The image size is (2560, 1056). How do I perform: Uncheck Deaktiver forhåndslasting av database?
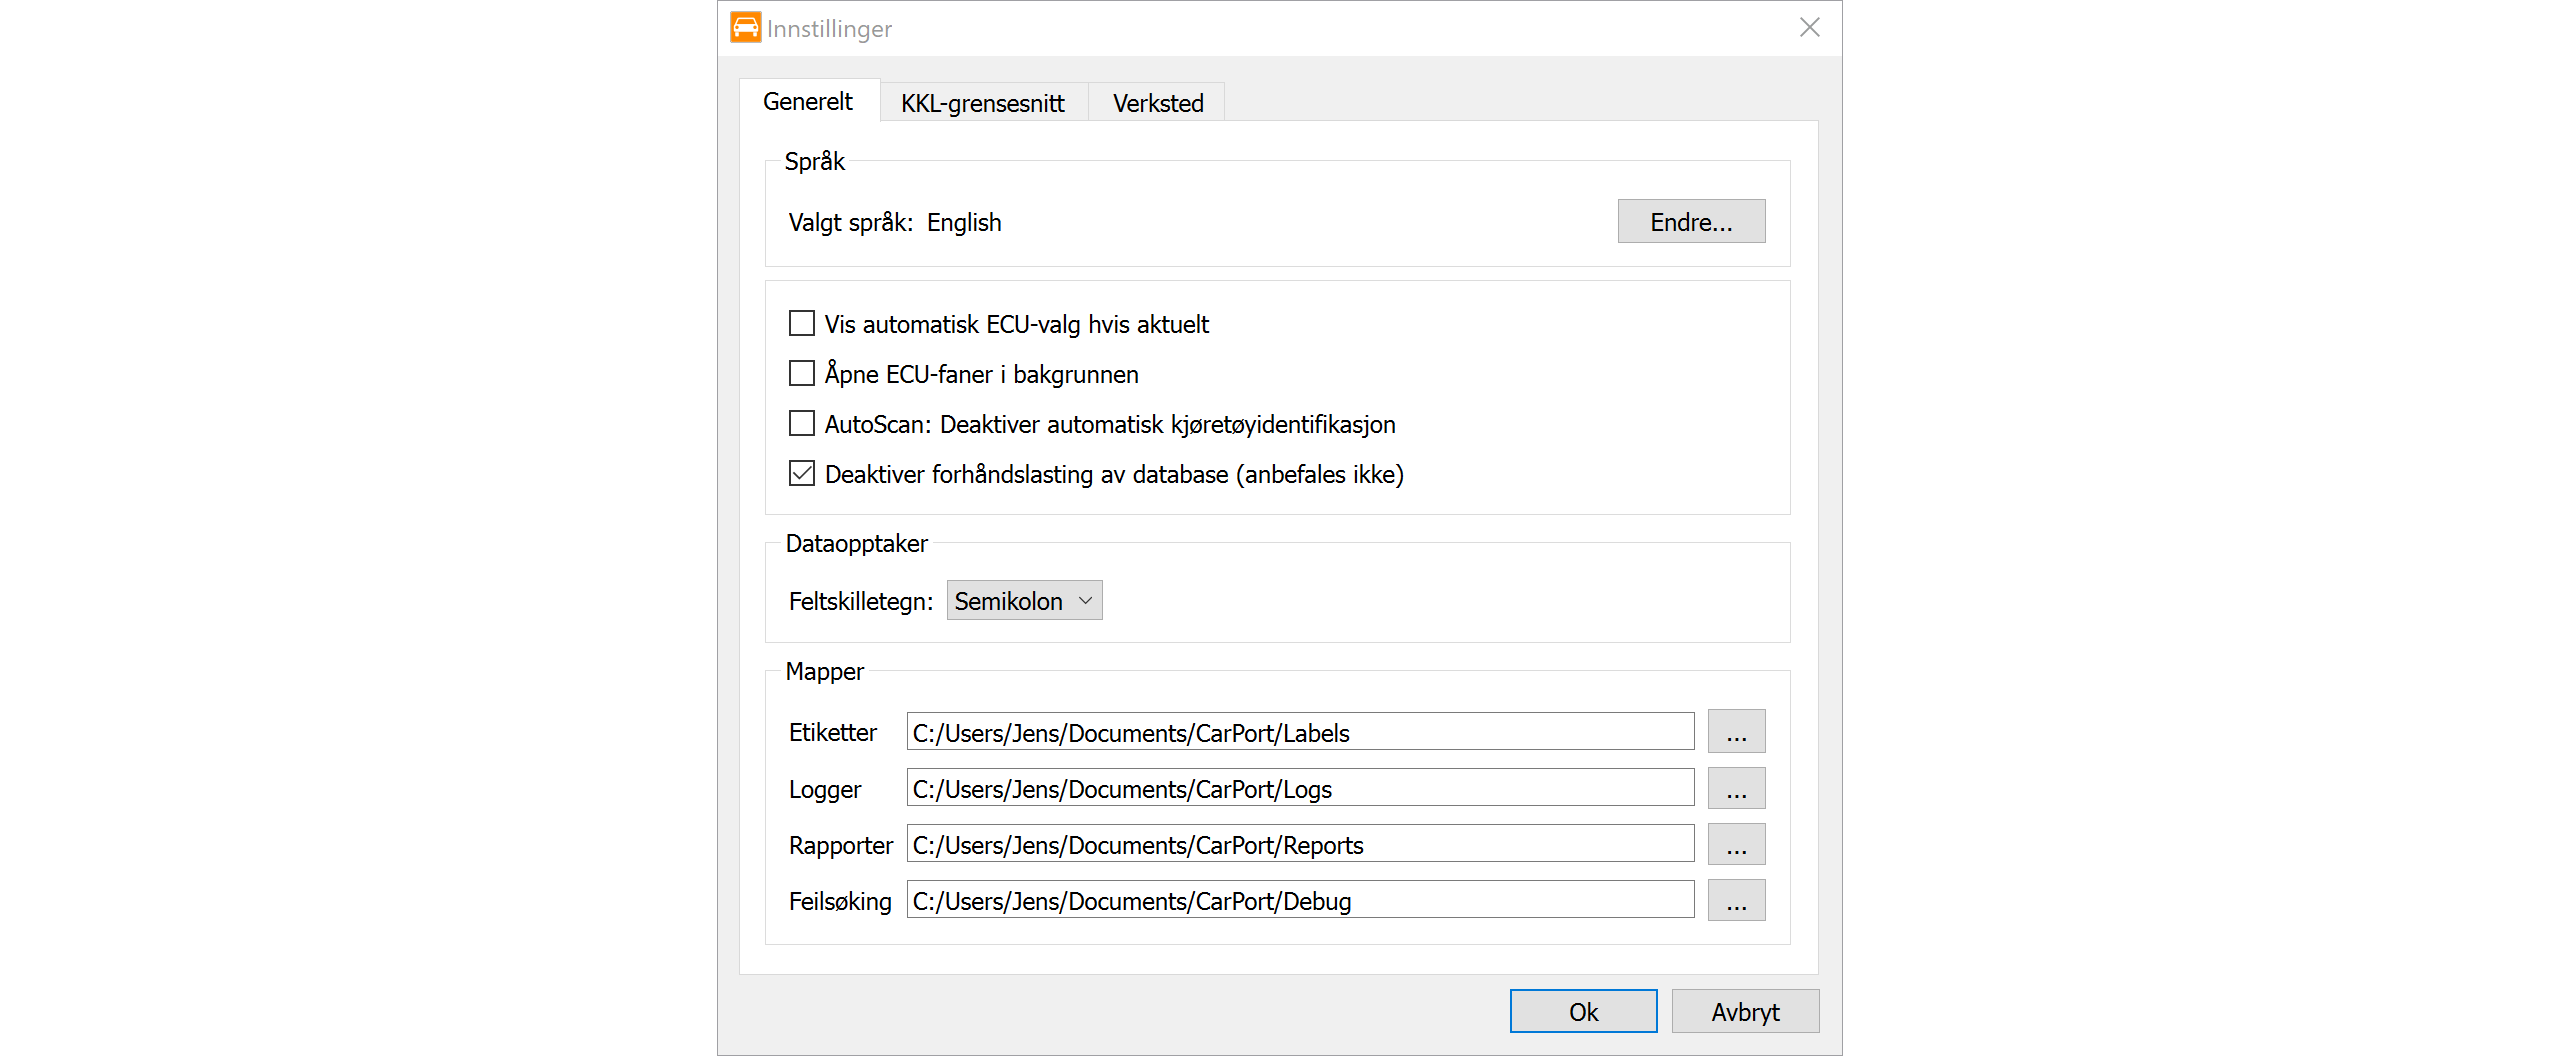tap(802, 474)
